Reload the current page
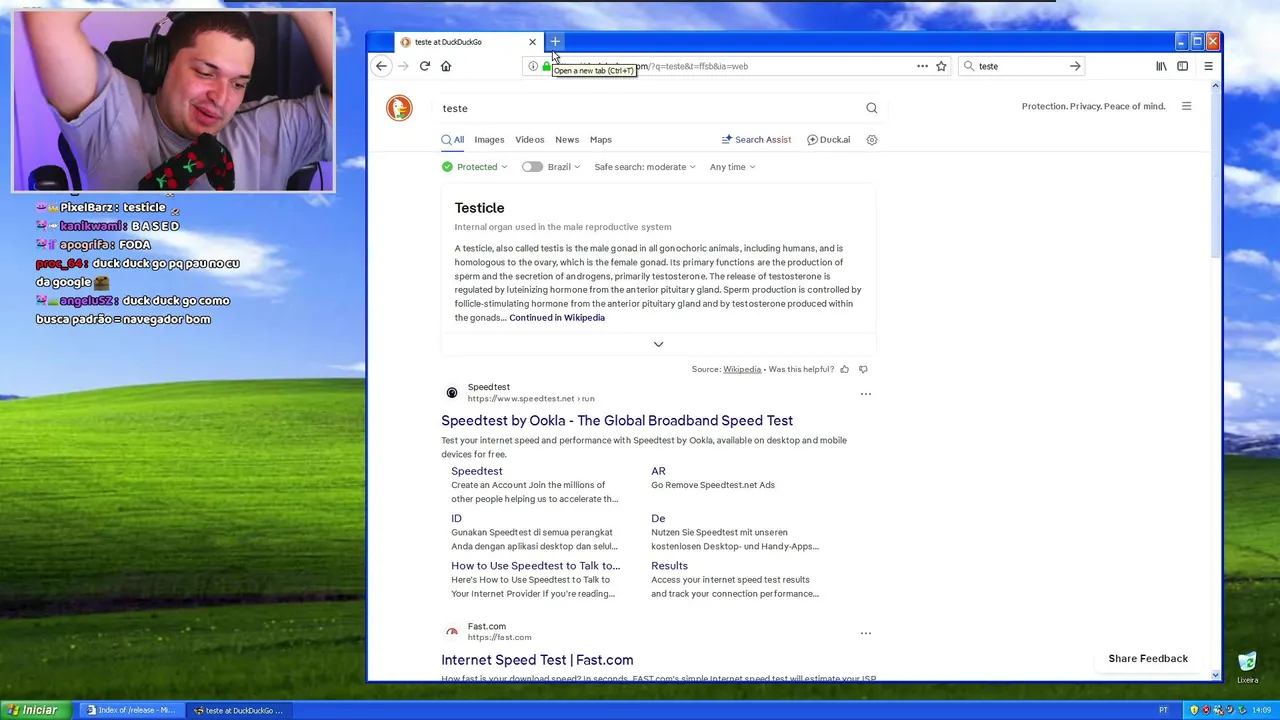Screen dimensions: 1280x720 tap(425, 66)
